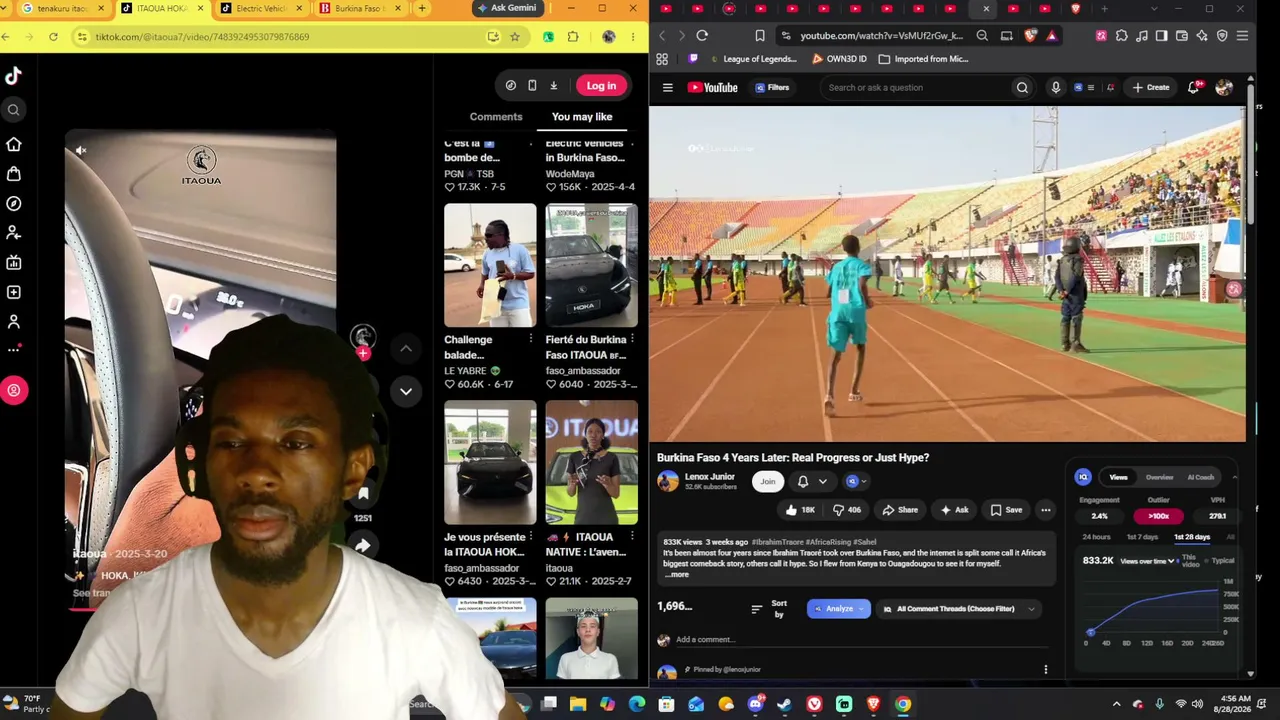Open the Challenge balade video thumbnail

pyautogui.click(x=490, y=265)
